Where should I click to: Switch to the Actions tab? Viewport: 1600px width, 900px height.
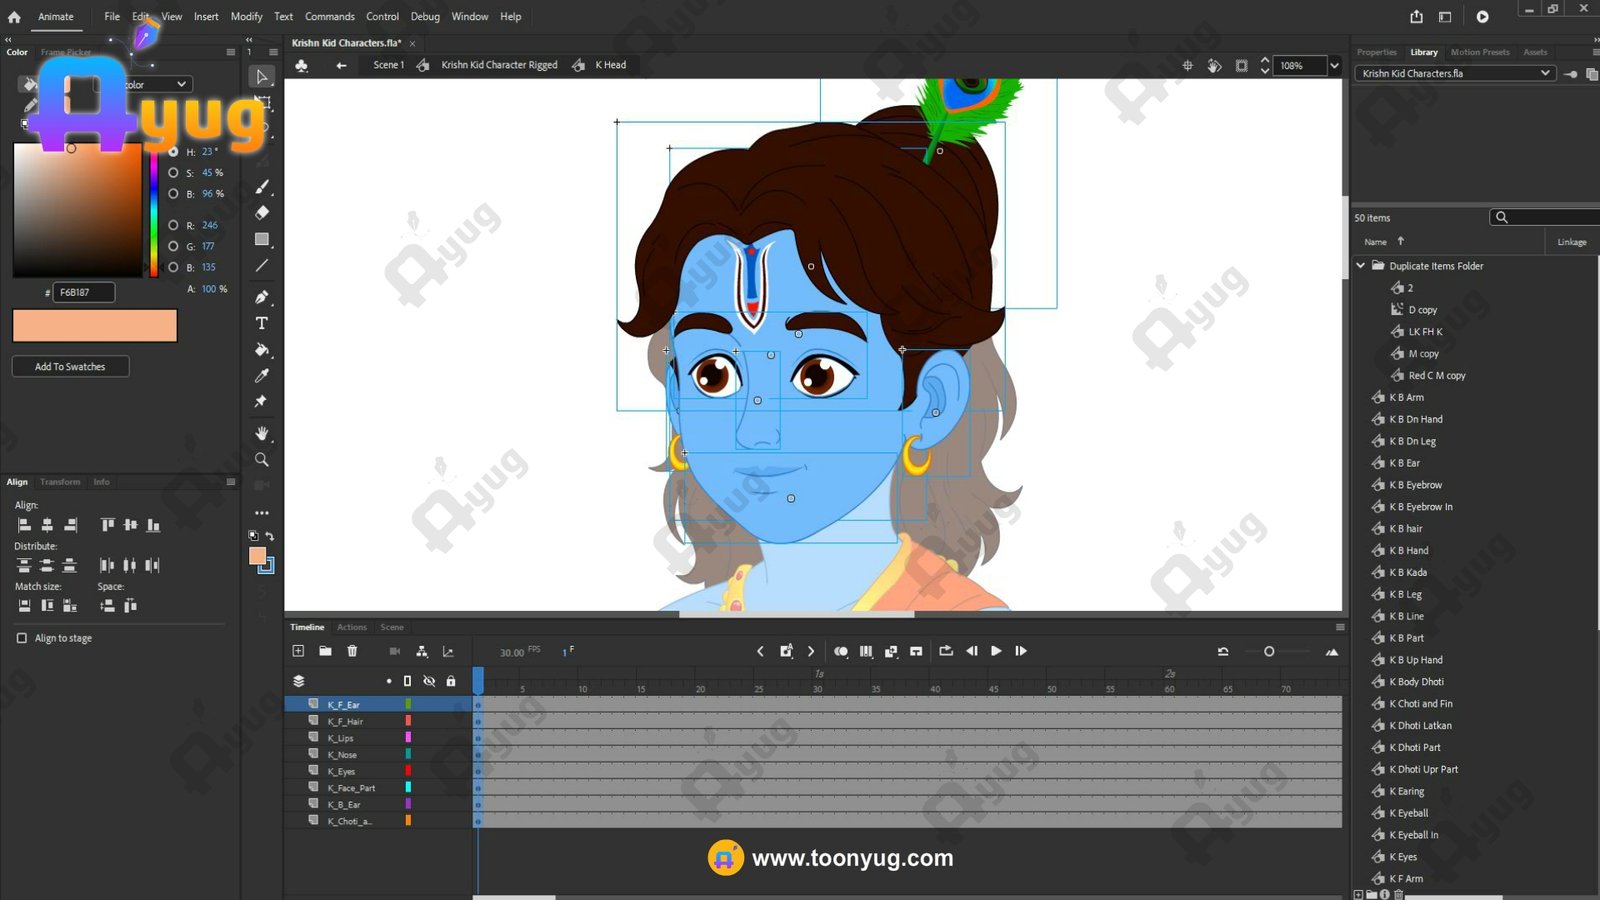352,627
